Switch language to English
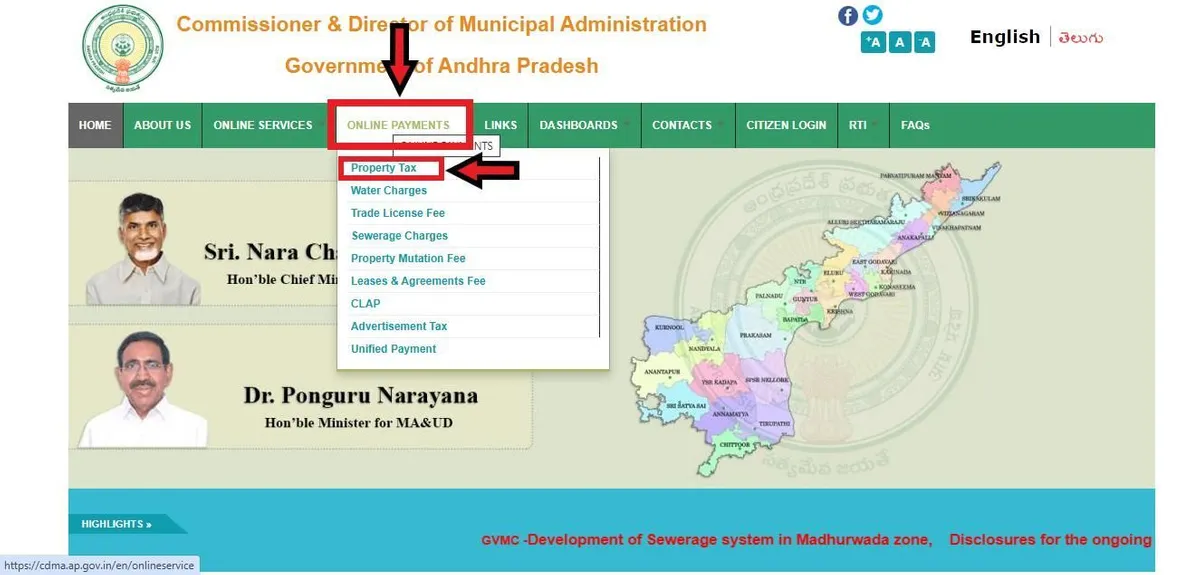Viewport: 1200px width, 575px height. (1005, 37)
